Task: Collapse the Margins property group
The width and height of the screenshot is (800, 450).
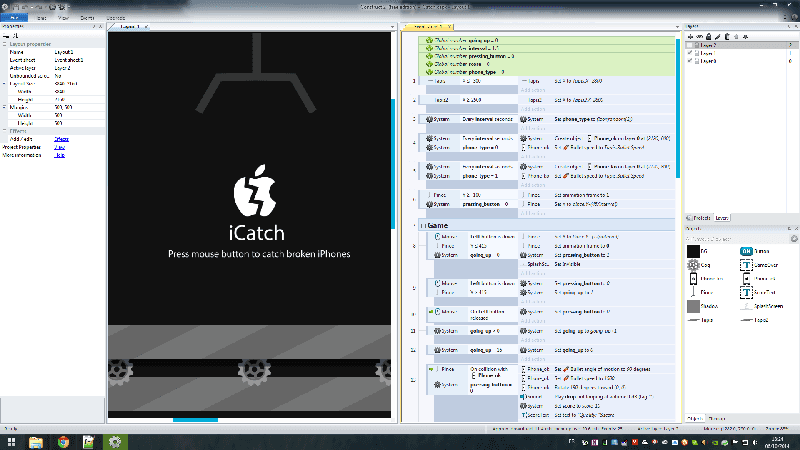Action: (x=5, y=107)
